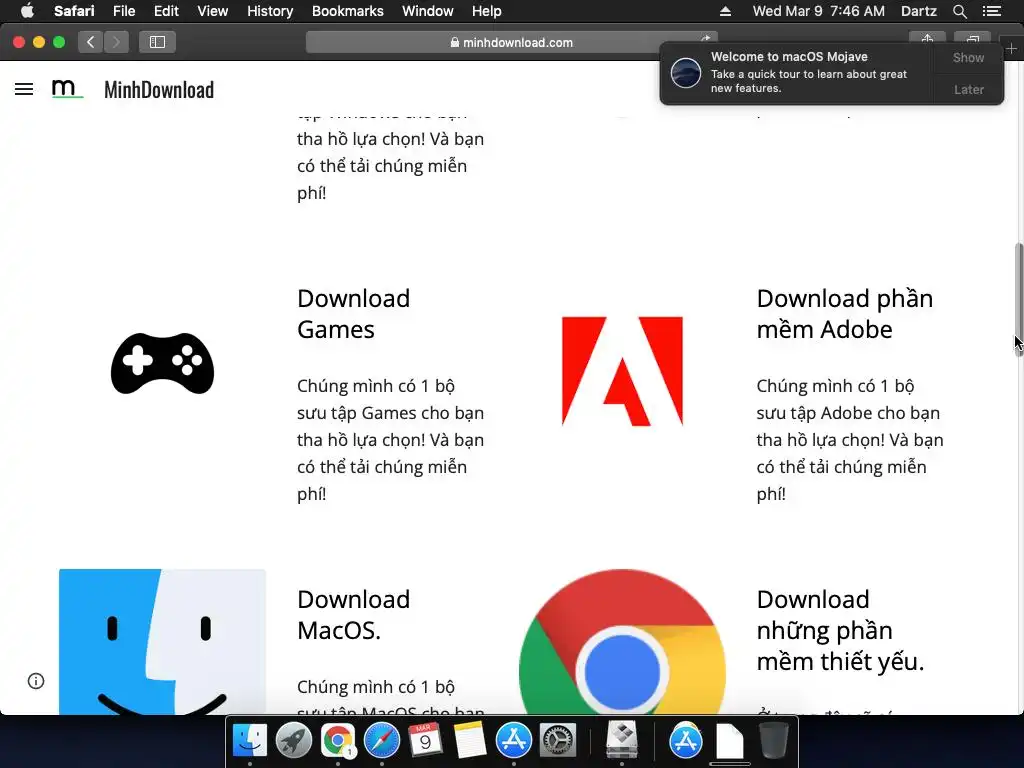Open the Window menu
Image resolution: width=1024 pixels, height=768 pixels.
427,11
